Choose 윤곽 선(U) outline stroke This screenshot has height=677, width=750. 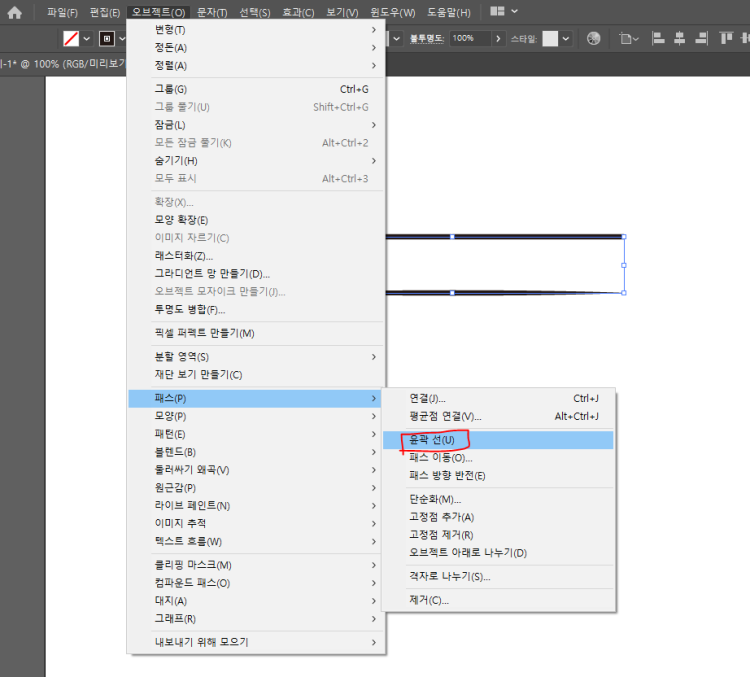pyautogui.click(x=498, y=440)
